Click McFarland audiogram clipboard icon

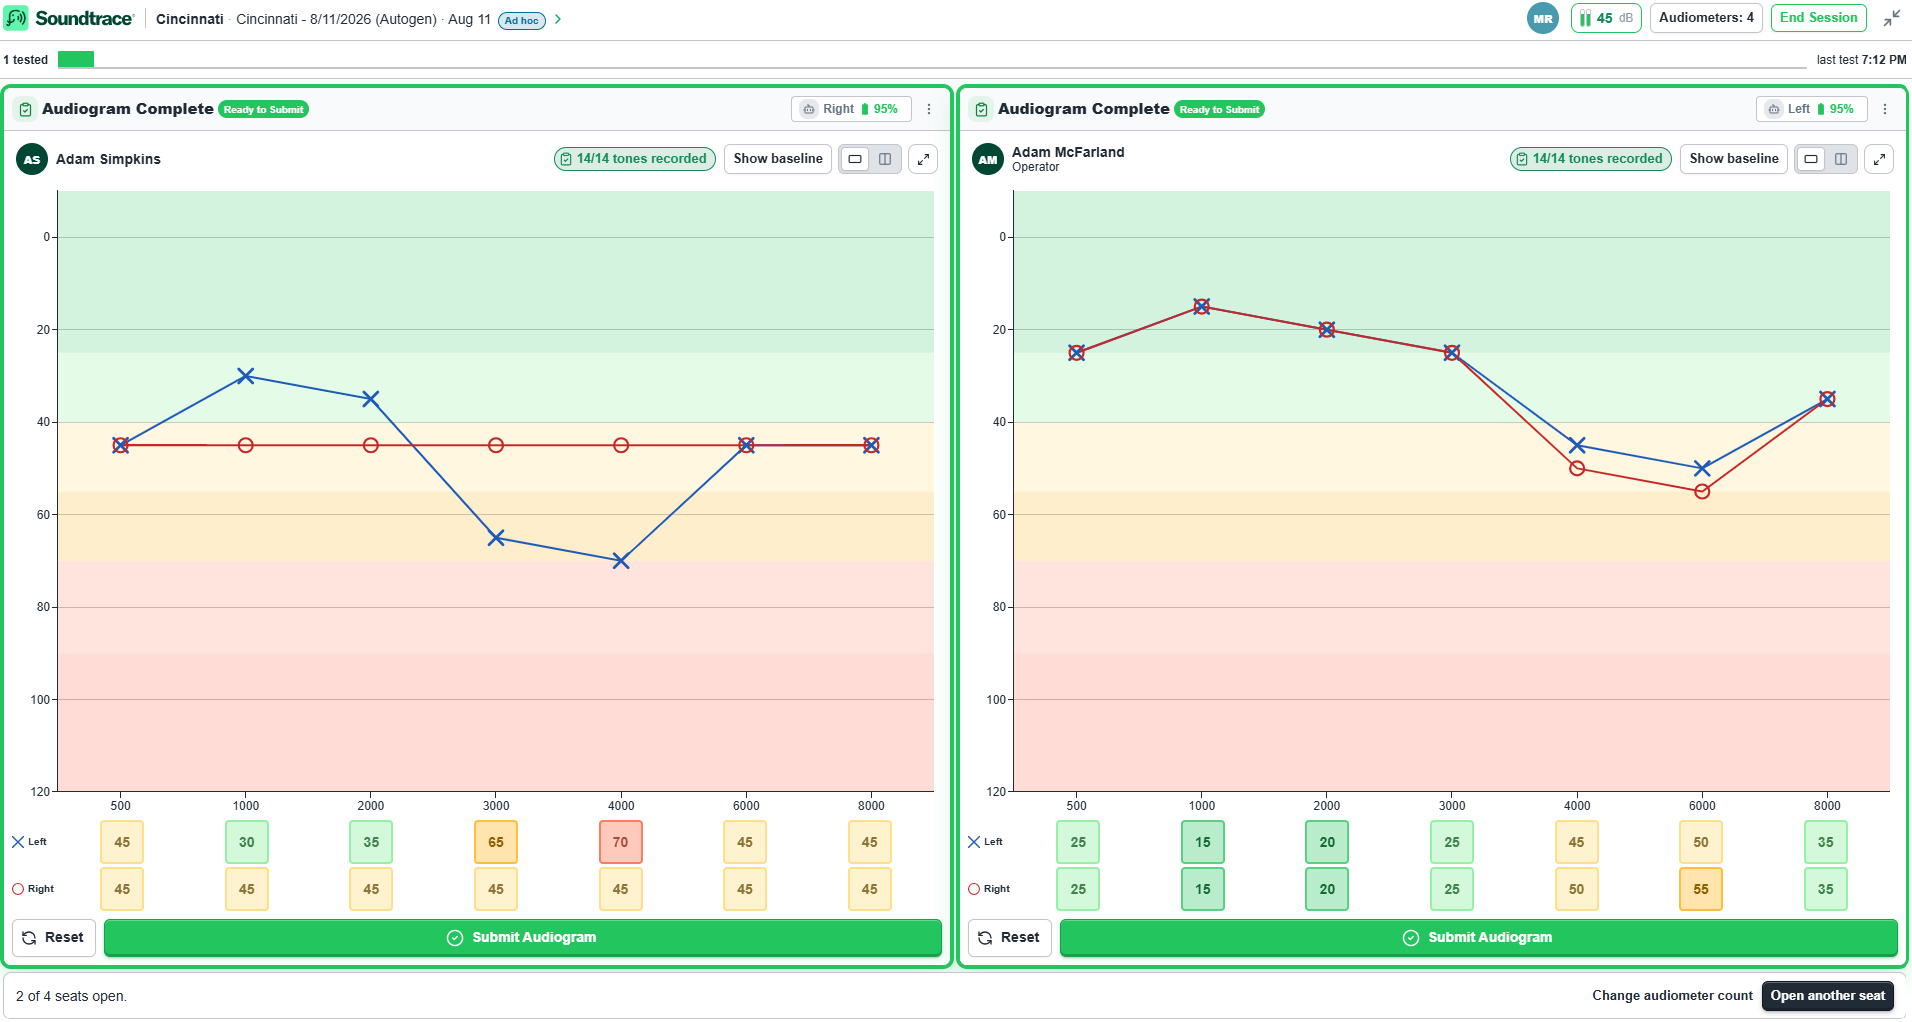pyautogui.click(x=981, y=109)
